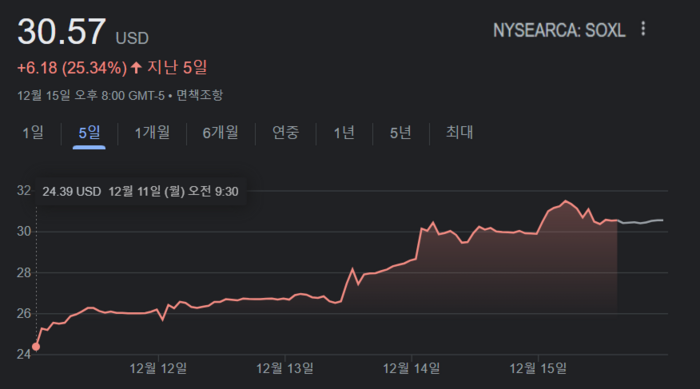
Task: Click the gray after-hours line segment
Action: 640,222
